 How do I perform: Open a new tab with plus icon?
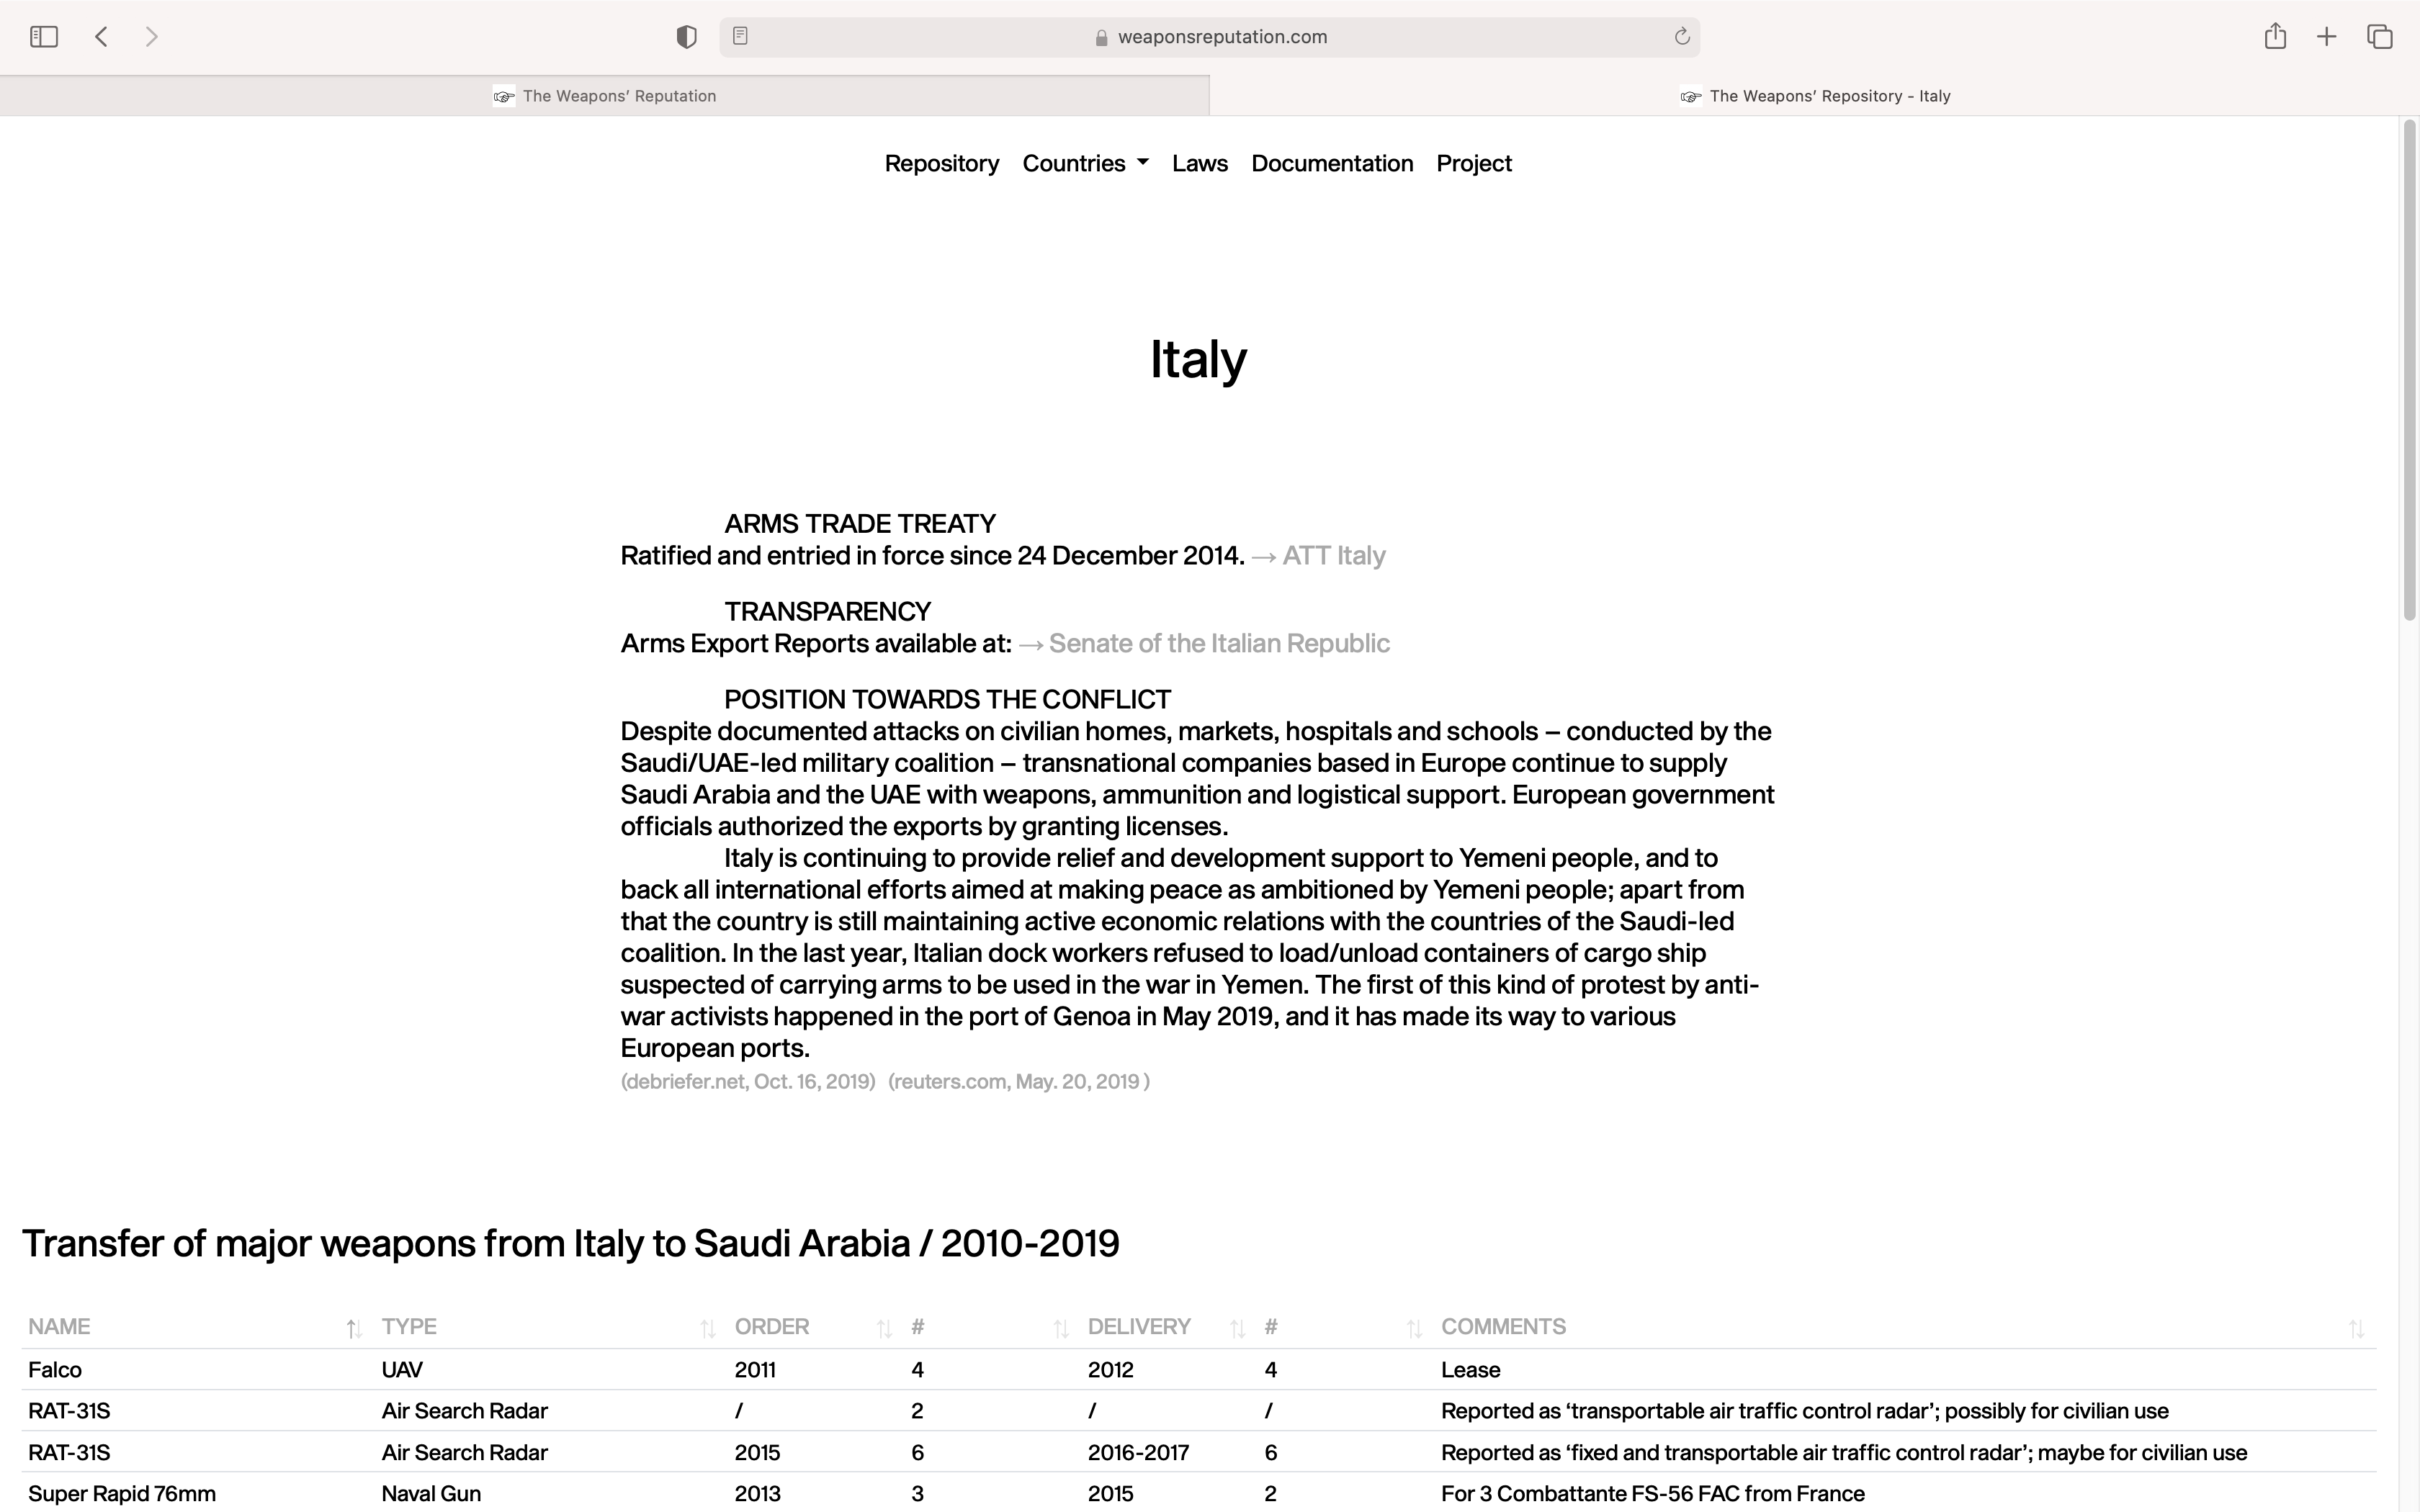point(2326,37)
